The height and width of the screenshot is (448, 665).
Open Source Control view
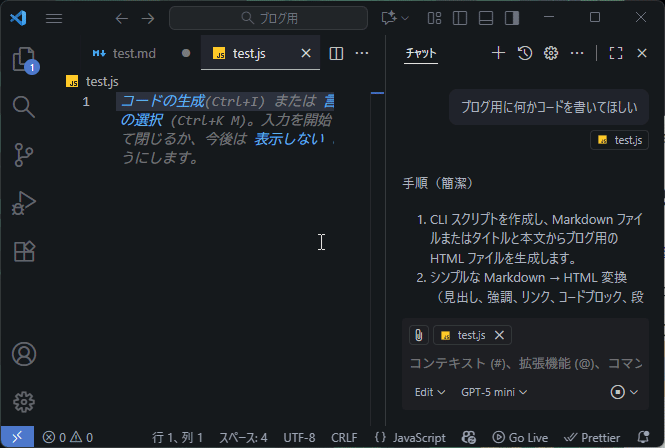click(x=24, y=154)
